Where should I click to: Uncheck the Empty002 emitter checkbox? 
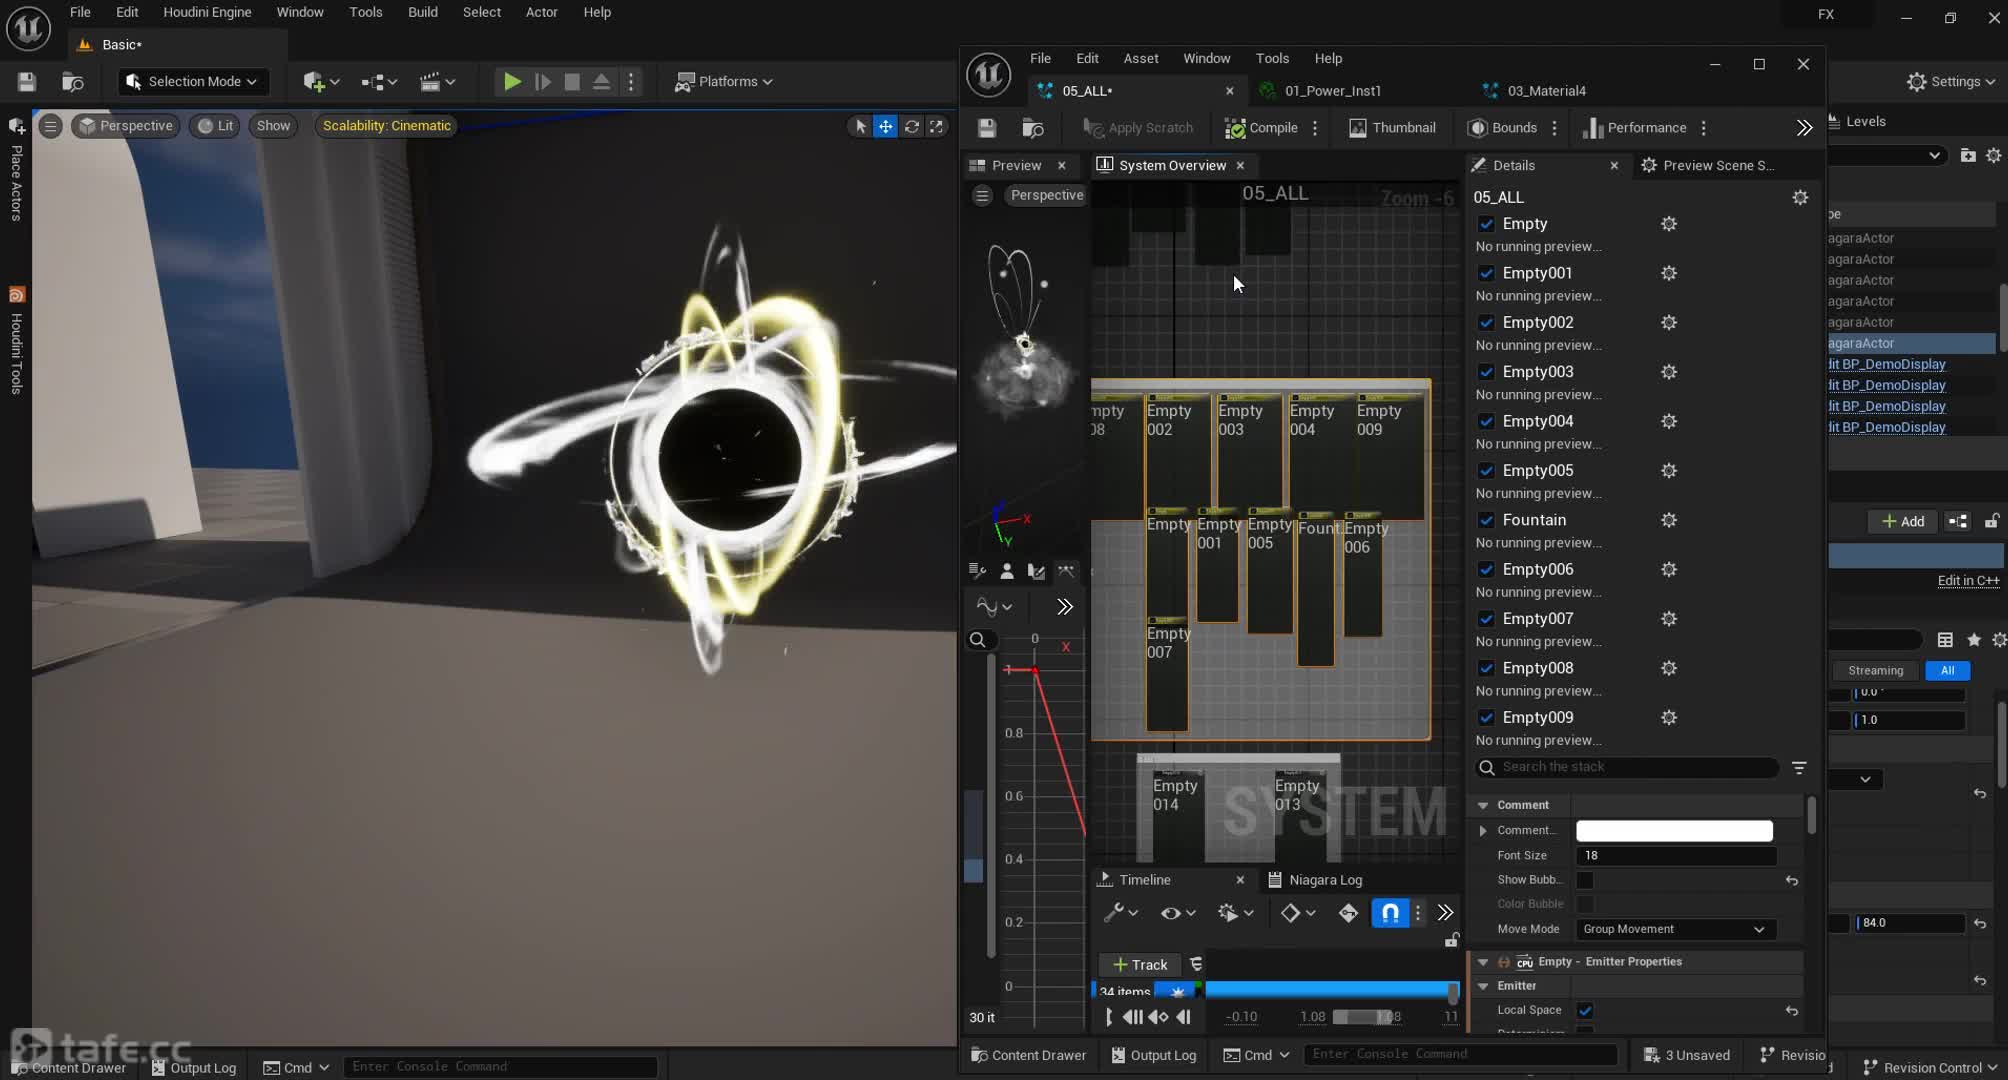pyautogui.click(x=1486, y=323)
